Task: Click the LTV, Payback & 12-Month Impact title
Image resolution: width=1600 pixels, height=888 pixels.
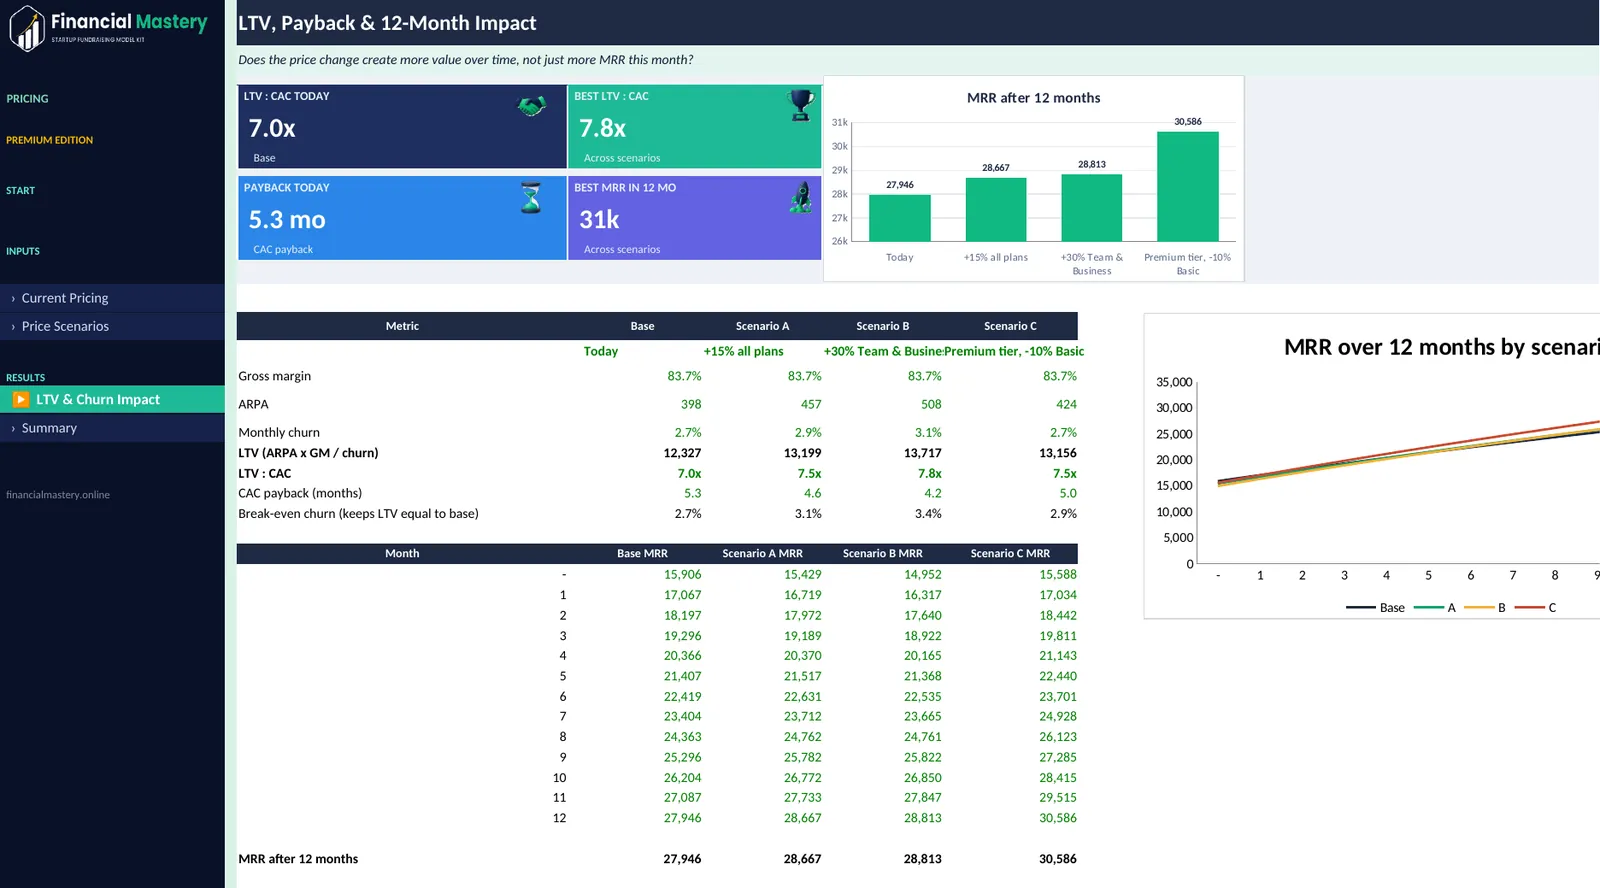Action: point(387,23)
